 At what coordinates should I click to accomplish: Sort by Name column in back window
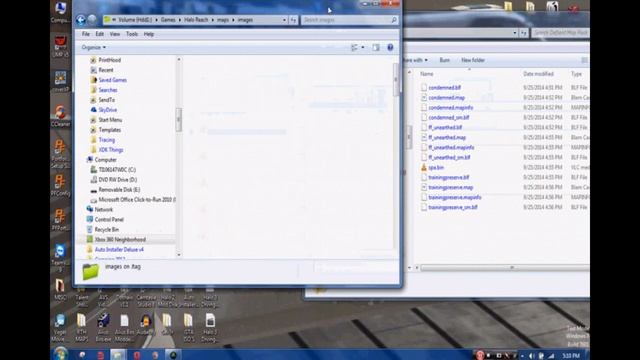click(427, 74)
